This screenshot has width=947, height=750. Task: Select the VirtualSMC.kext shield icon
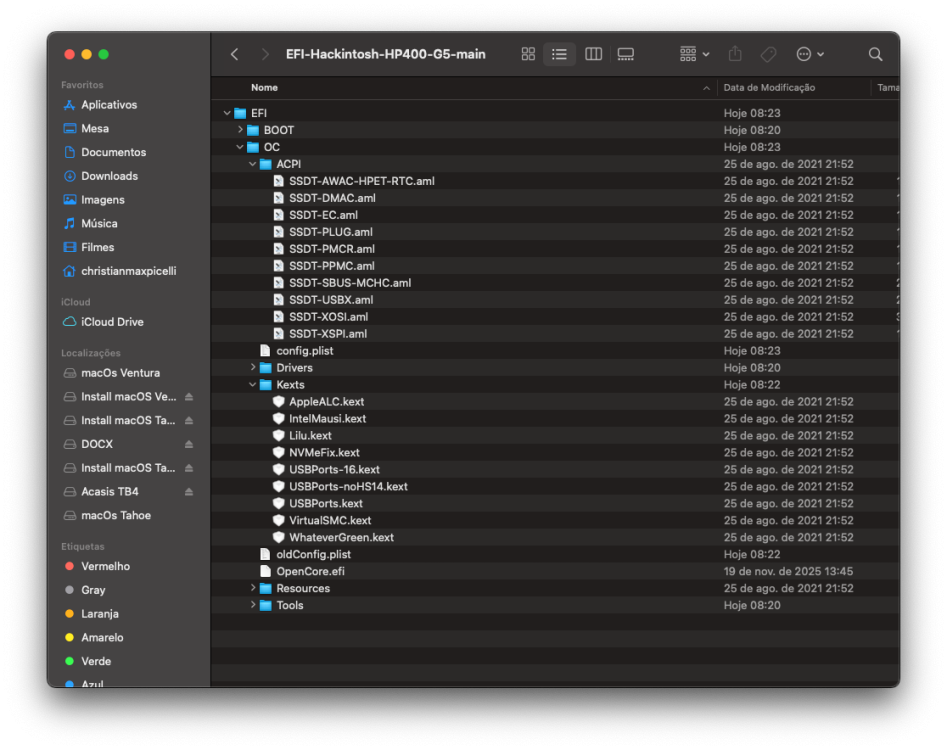(x=278, y=520)
